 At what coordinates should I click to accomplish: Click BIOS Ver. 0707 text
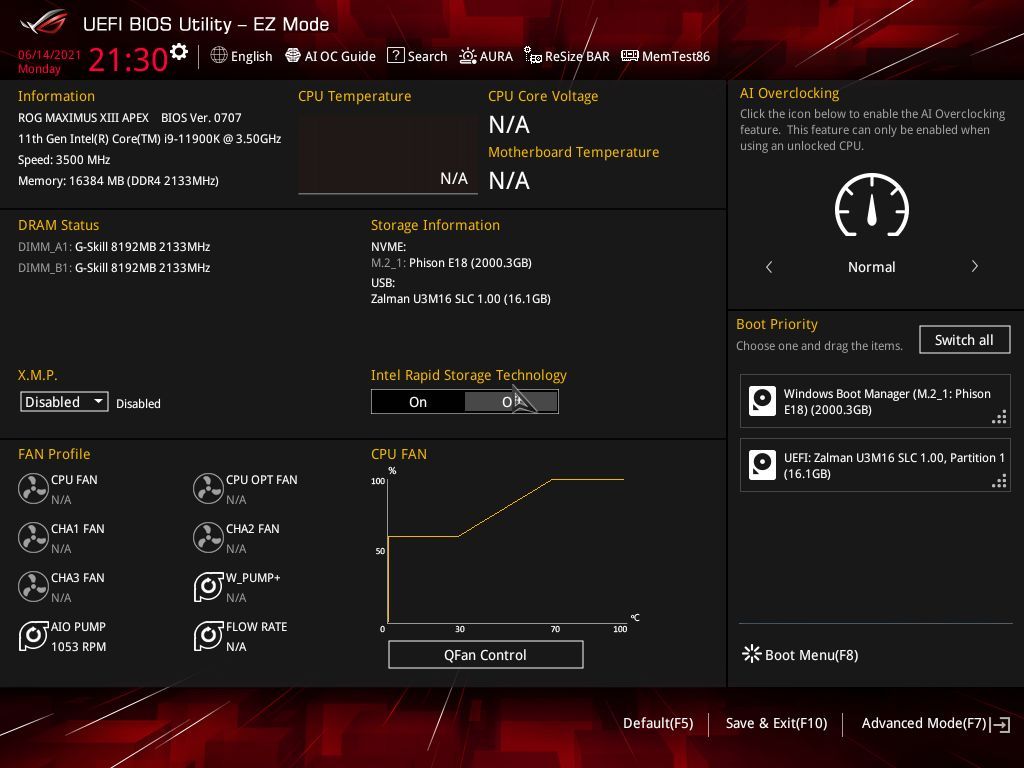pyautogui.click(x=201, y=118)
